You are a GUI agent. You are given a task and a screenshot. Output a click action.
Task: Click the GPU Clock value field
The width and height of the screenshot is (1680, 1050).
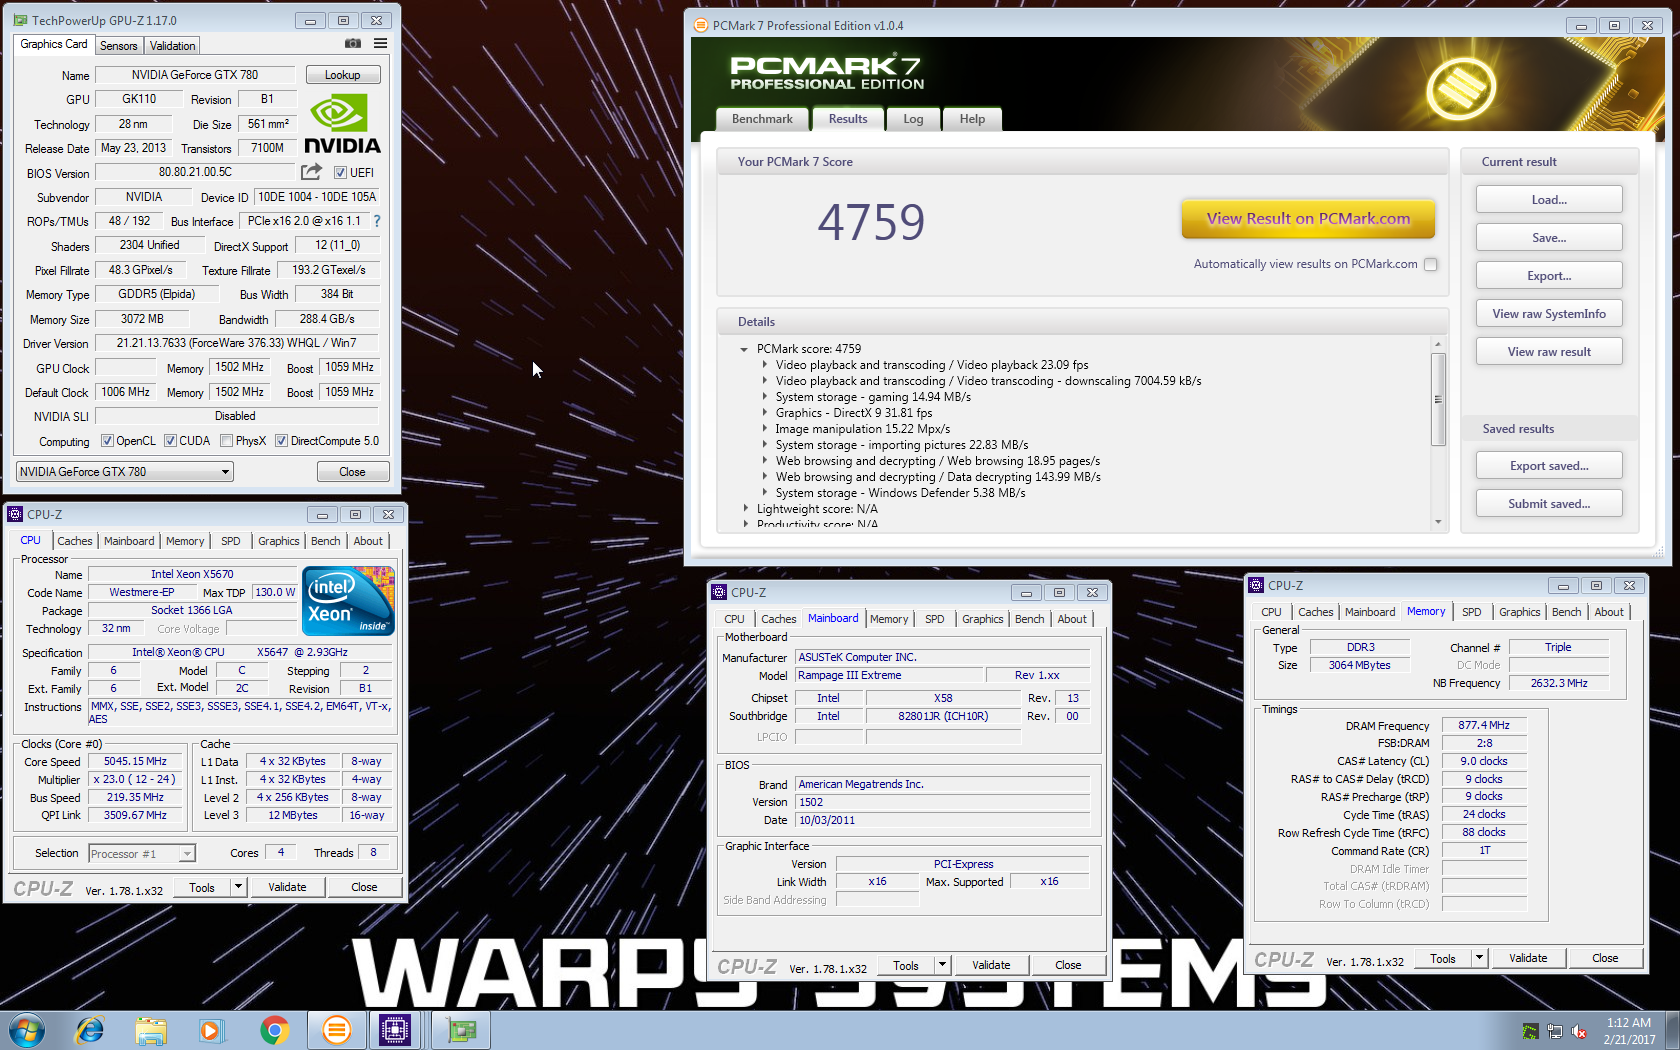pyautogui.click(x=125, y=368)
